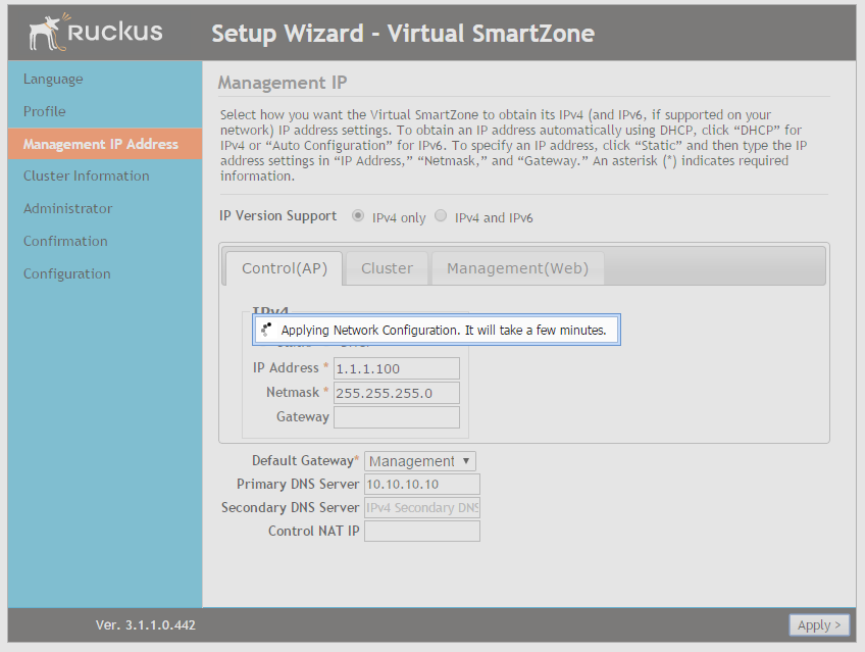This screenshot has width=865, height=652.
Task: Switch to the Control(AP) tab
Action: click(285, 268)
